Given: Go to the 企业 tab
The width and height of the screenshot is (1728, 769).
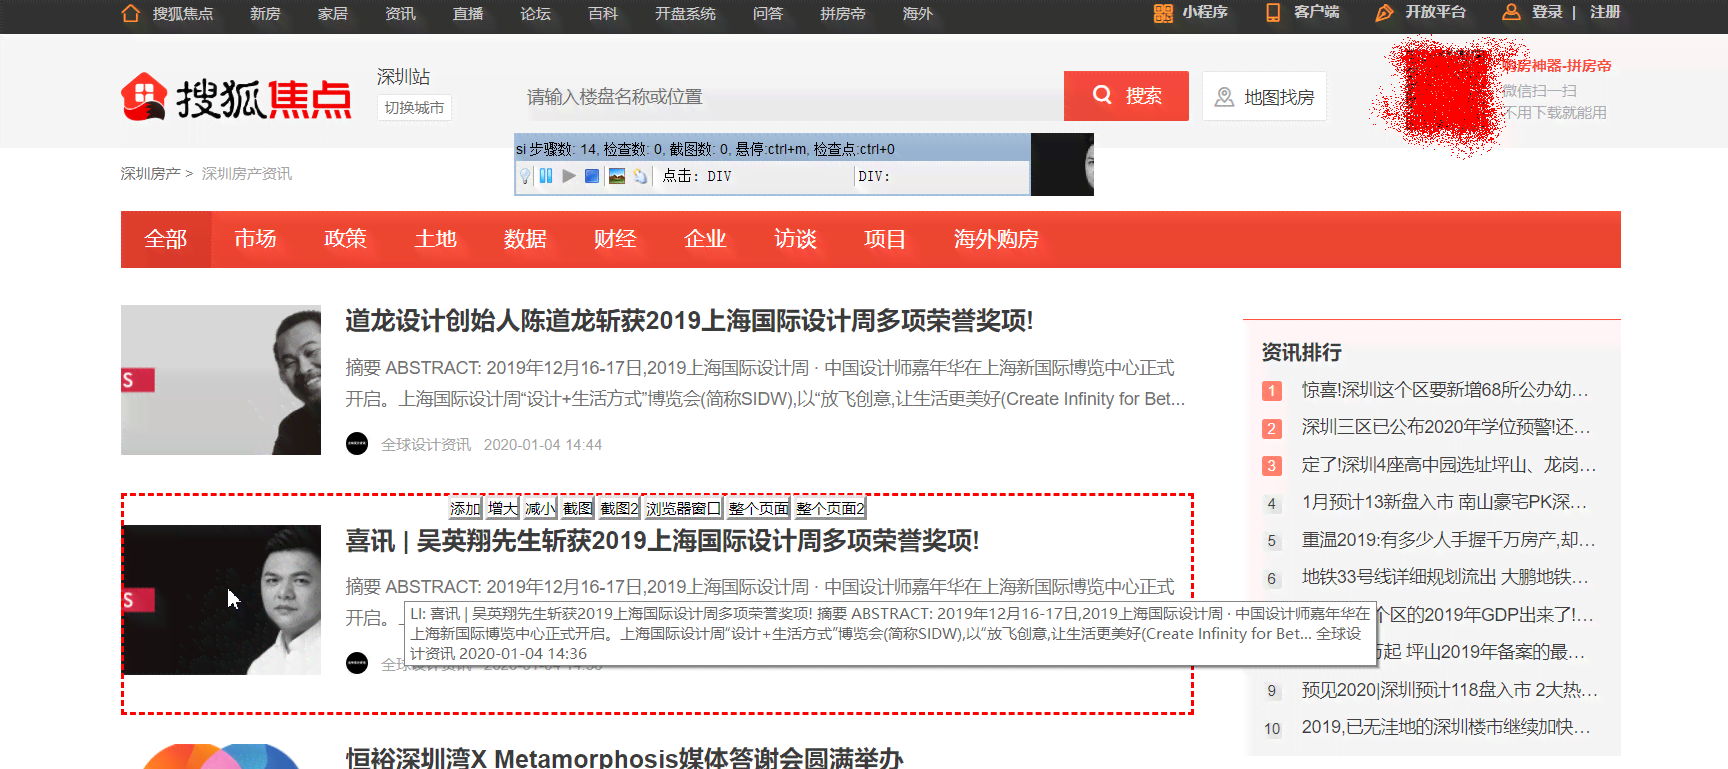Looking at the screenshot, I should tap(705, 239).
